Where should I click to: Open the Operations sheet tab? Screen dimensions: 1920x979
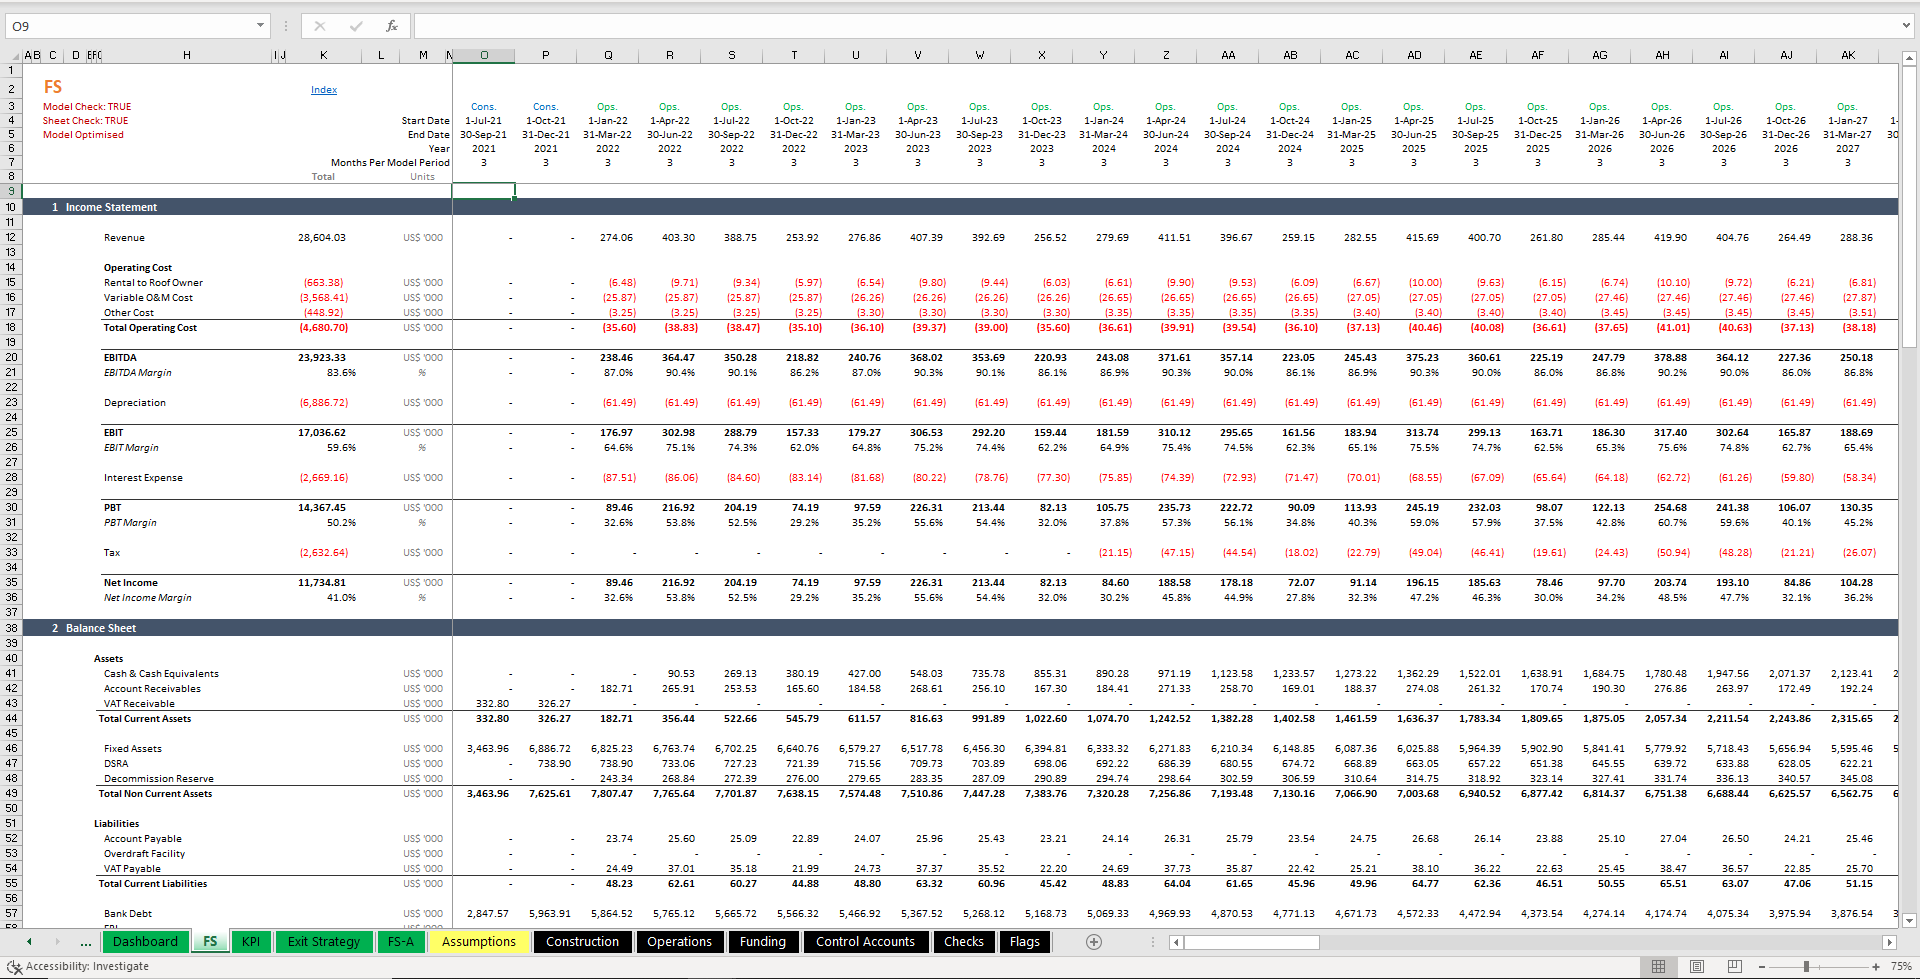pos(680,942)
